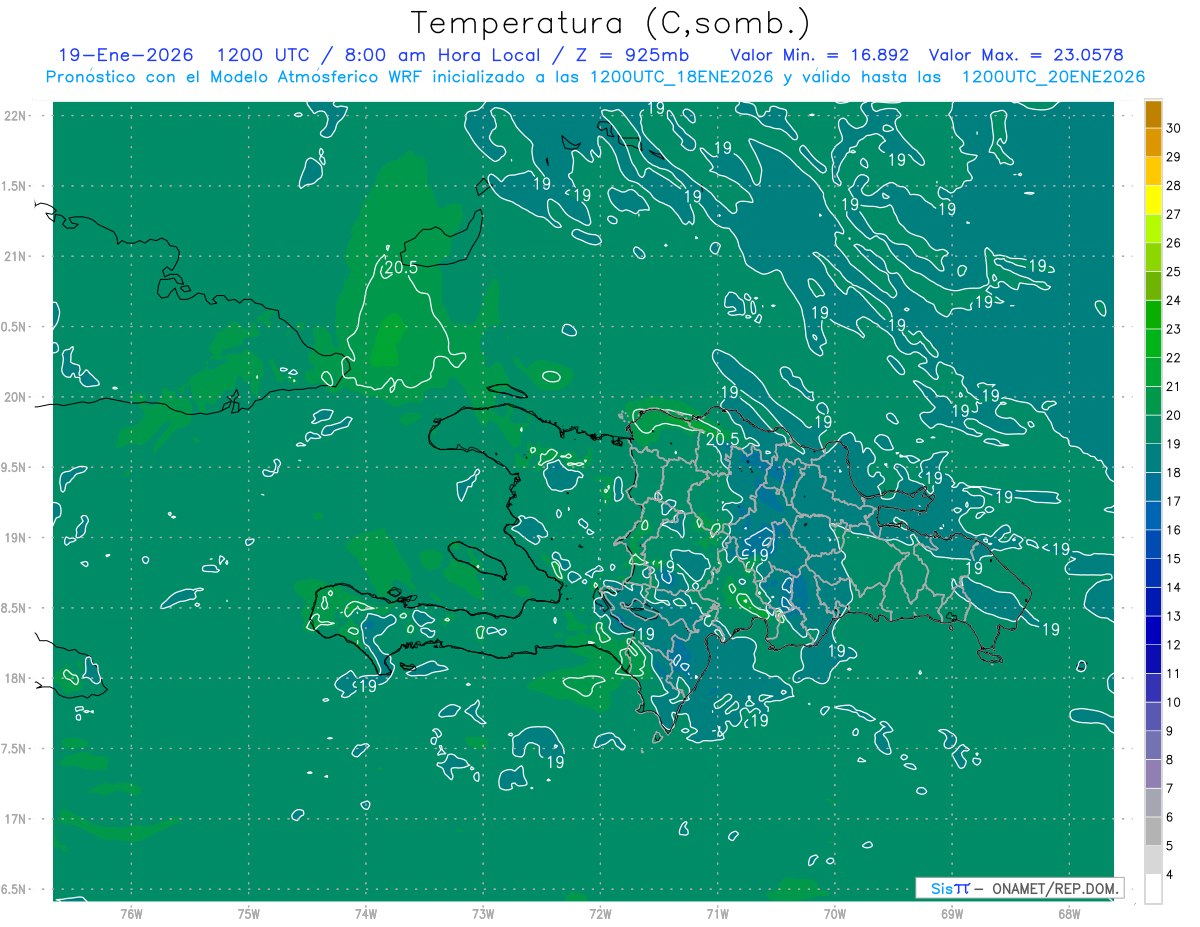Click the legend value '21'
Screen dimensions: 1200x927
tap(1174, 386)
